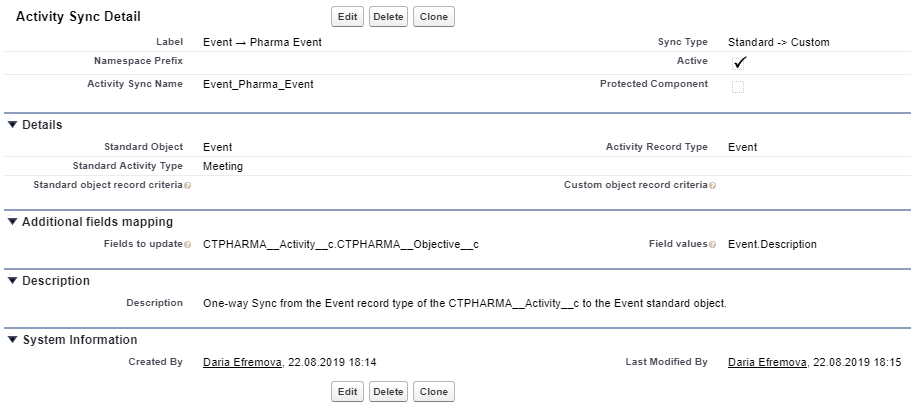Viewport: 911px width, 406px height.
Task: Click the Event_Pharma_Event sync name value
Action: click(x=258, y=85)
